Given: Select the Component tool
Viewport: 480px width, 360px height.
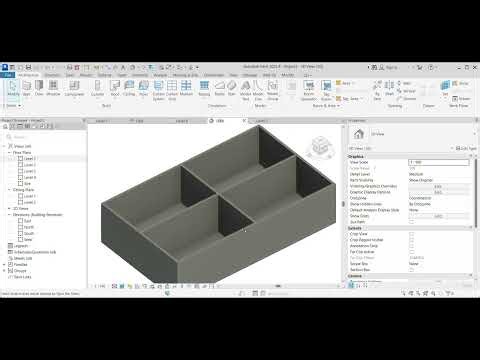Looking at the screenshot, I should [74, 88].
